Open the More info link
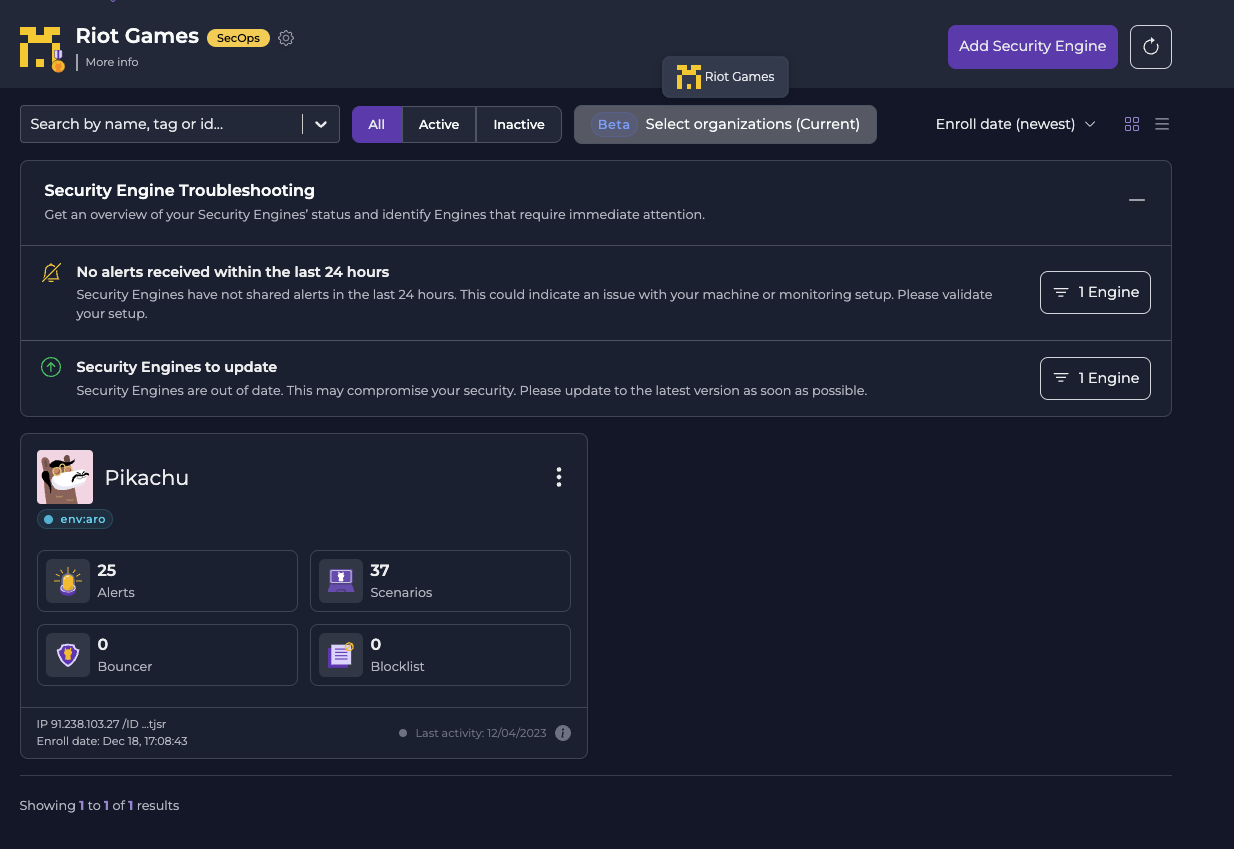 point(111,62)
